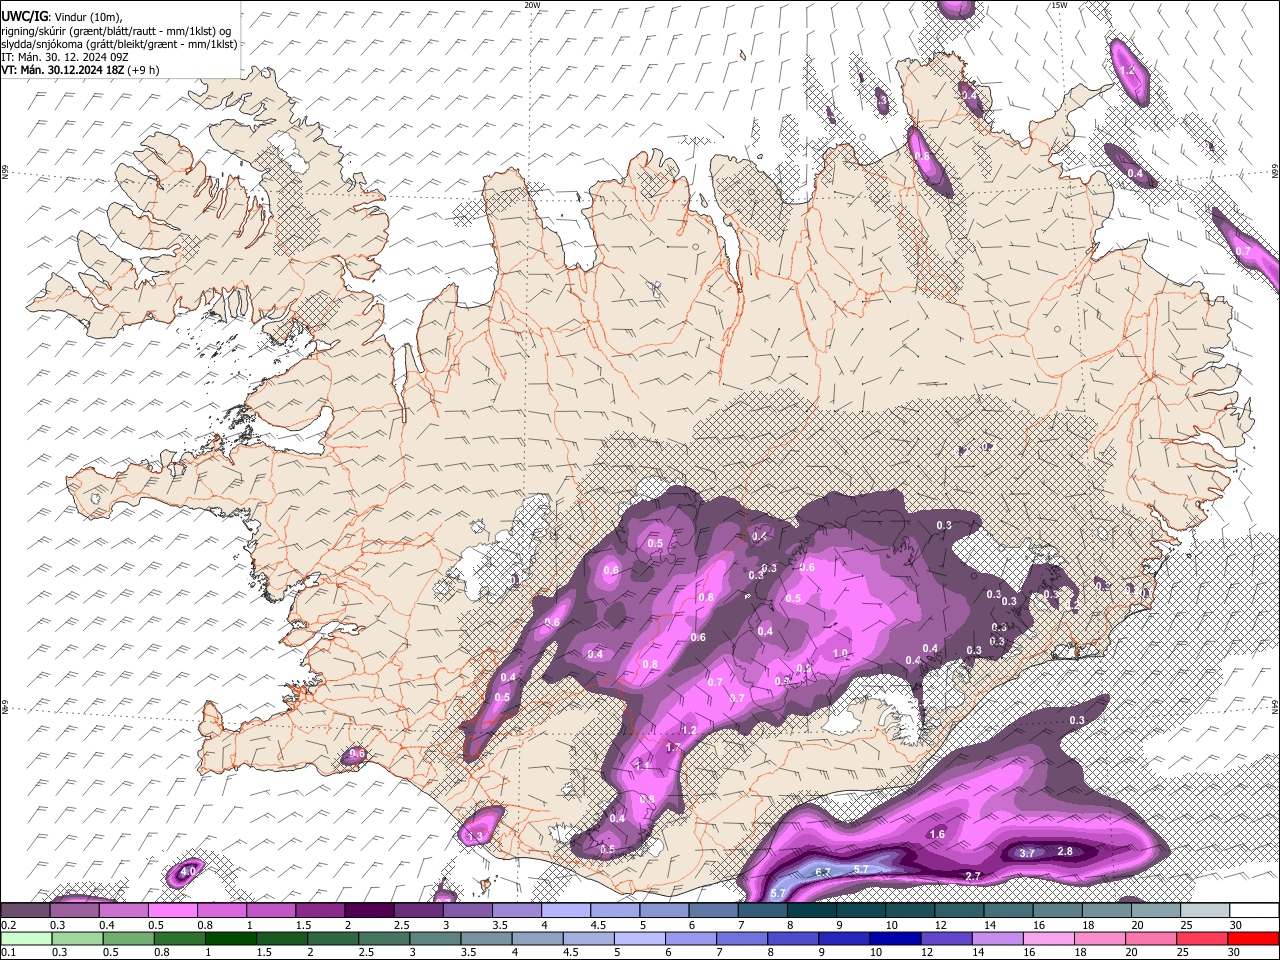Click the 'VT: Mán. 30.12.2024 18Z (+9 h)' line
The width and height of the screenshot is (1280, 960).
point(80,70)
